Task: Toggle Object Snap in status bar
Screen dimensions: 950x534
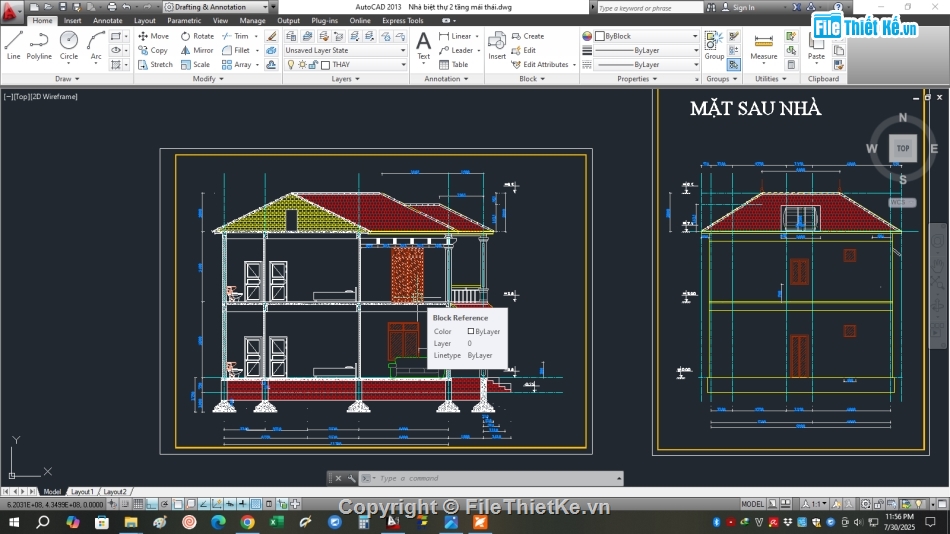Action: click(x=178, y=504)
